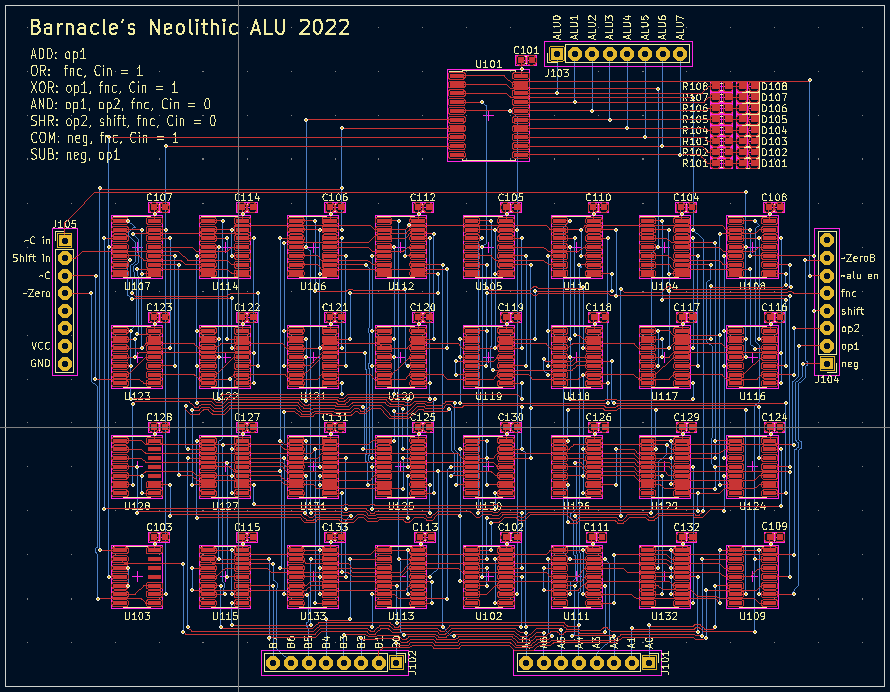
Task: Select the U103 chip at bottom left
Action: point(137,576)
